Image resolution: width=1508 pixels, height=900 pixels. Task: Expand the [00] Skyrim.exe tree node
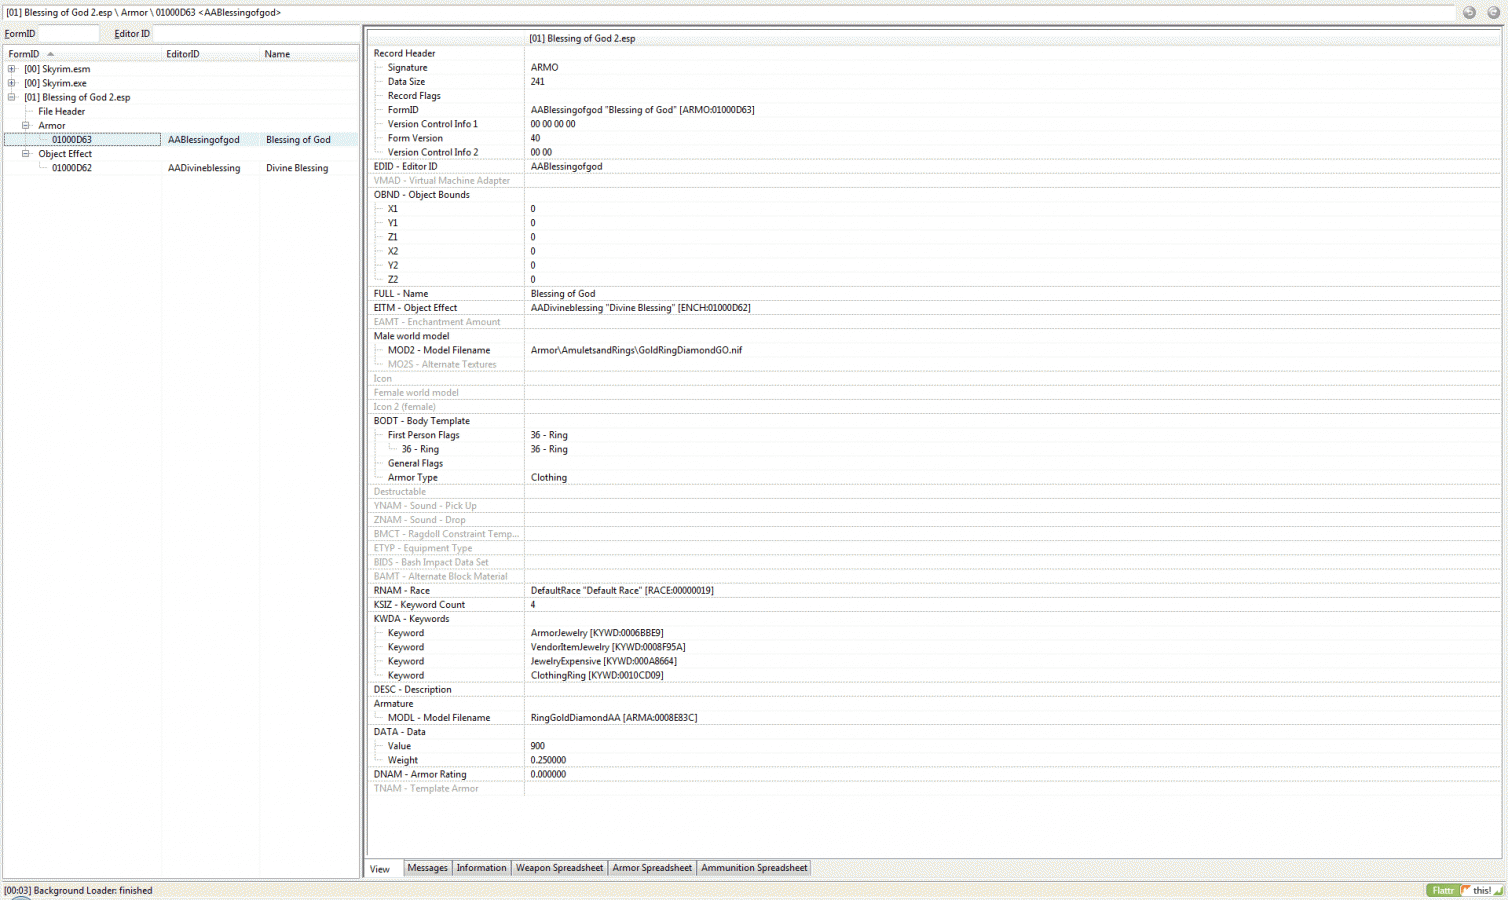(12, 83)
